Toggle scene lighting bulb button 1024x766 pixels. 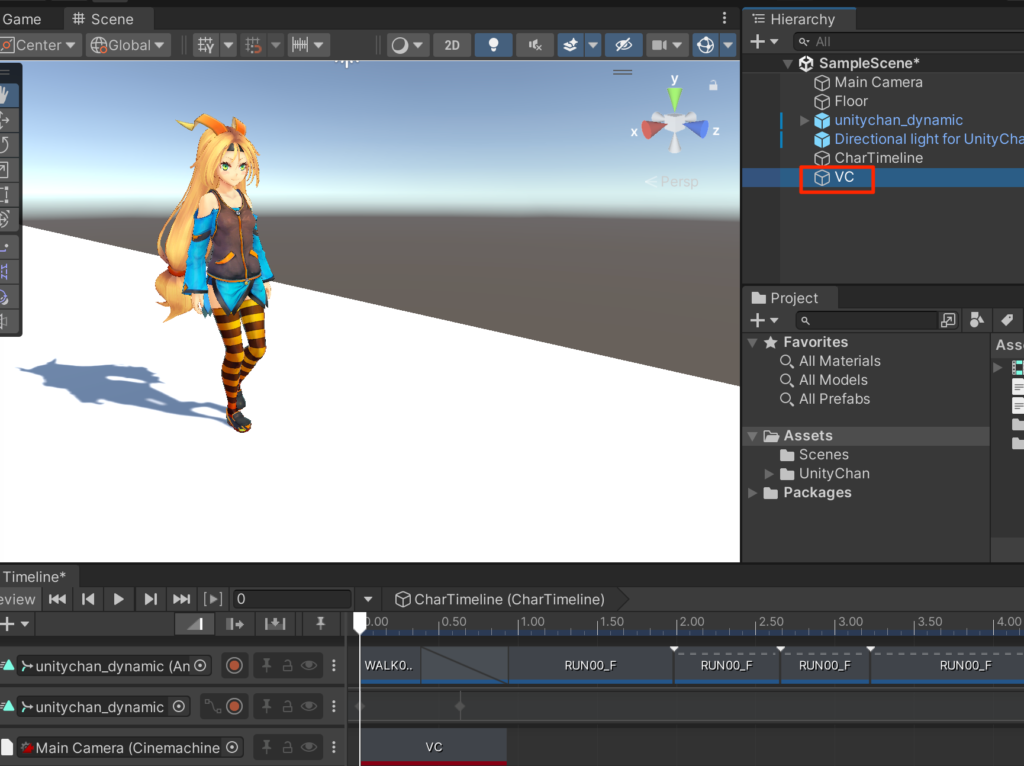(494, 45)
